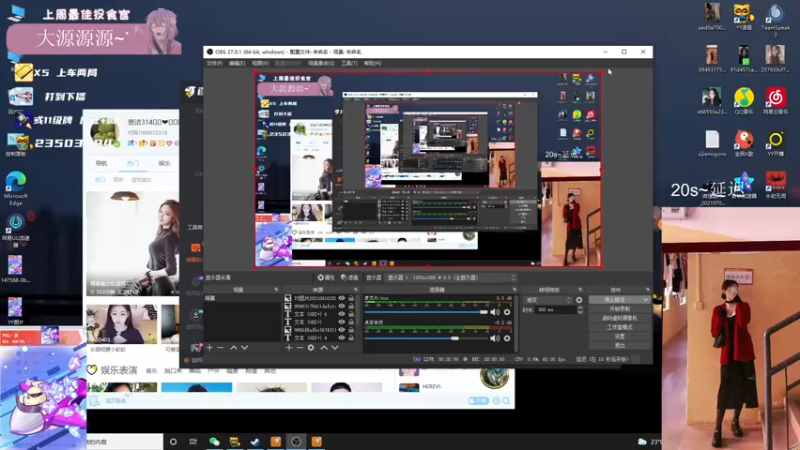Move scene up with arrow icon

pyautogui.click(x=233, y=347)
